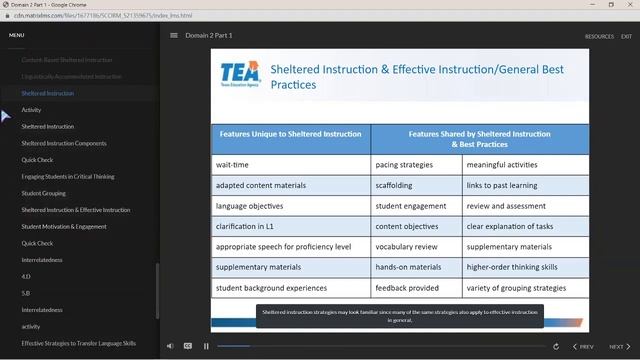The image size is (640, 360).
Task: Select the Student Grouping menu item
Action: [44, 193]
